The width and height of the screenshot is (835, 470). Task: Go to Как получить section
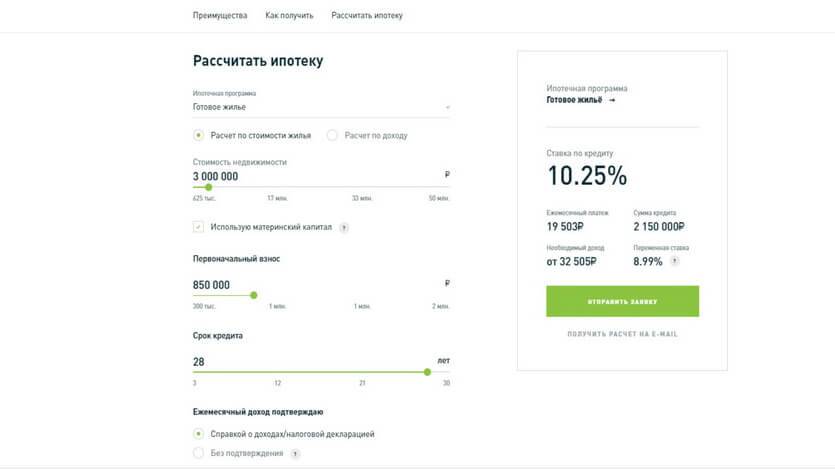[289, 15]
